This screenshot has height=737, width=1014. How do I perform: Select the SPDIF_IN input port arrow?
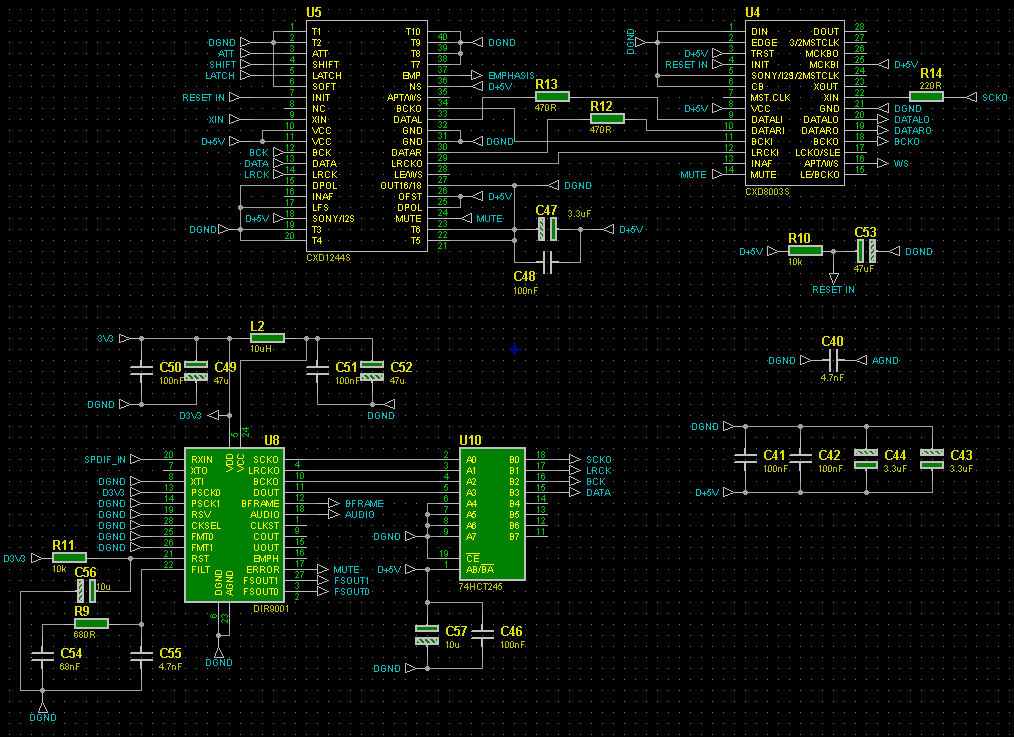[x=136, y=460]
